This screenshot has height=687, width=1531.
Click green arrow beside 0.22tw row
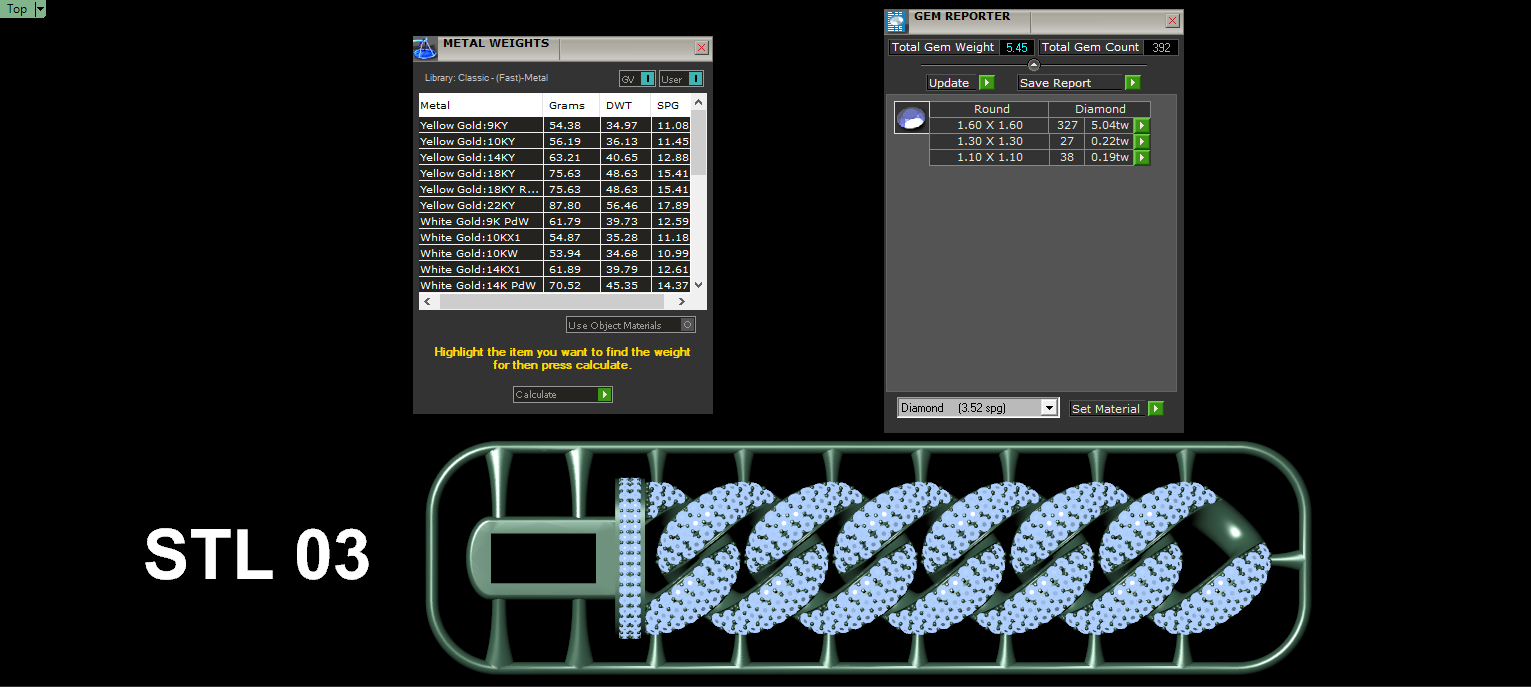1142,142
